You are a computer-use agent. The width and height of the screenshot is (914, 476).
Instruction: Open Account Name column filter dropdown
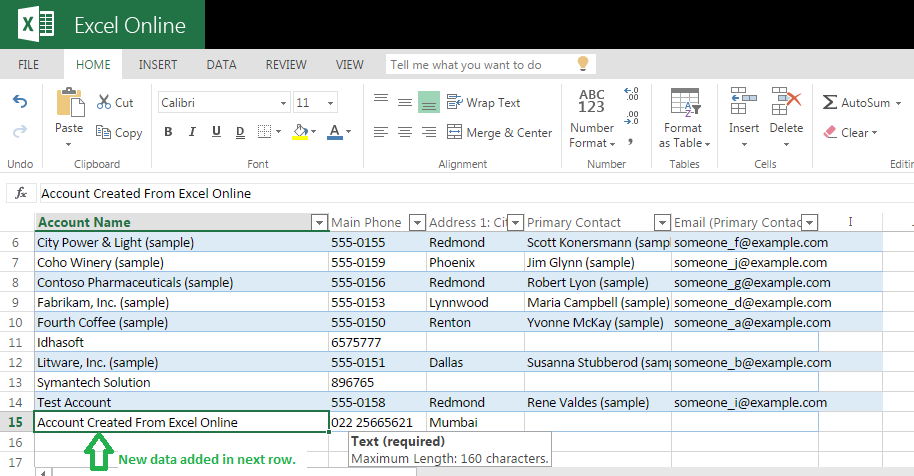319,223
